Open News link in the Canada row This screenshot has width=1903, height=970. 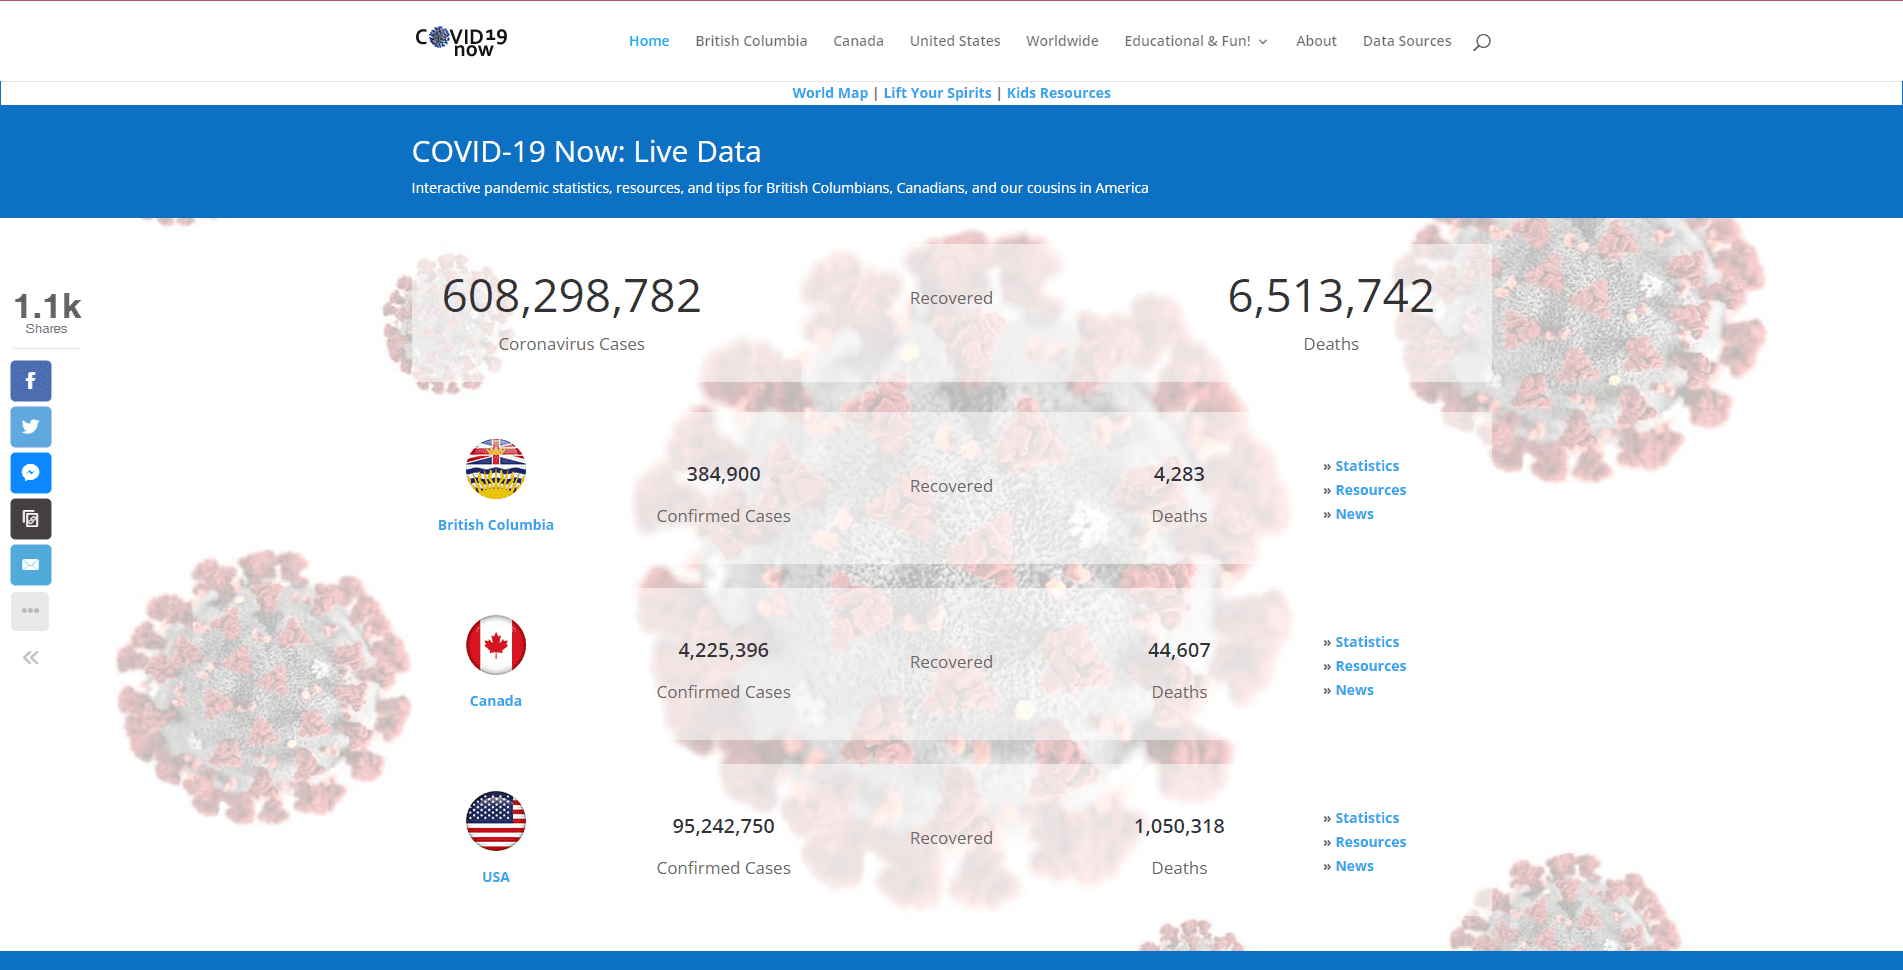(x=1355, y=690)
